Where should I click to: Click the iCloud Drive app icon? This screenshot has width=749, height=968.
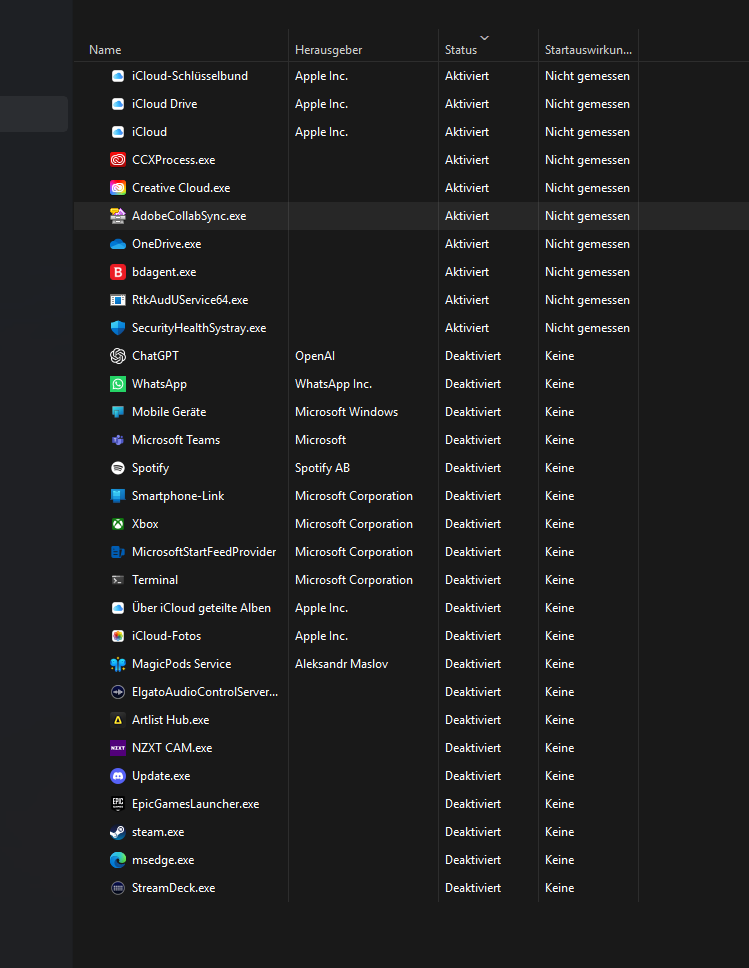tap(118, 104)
